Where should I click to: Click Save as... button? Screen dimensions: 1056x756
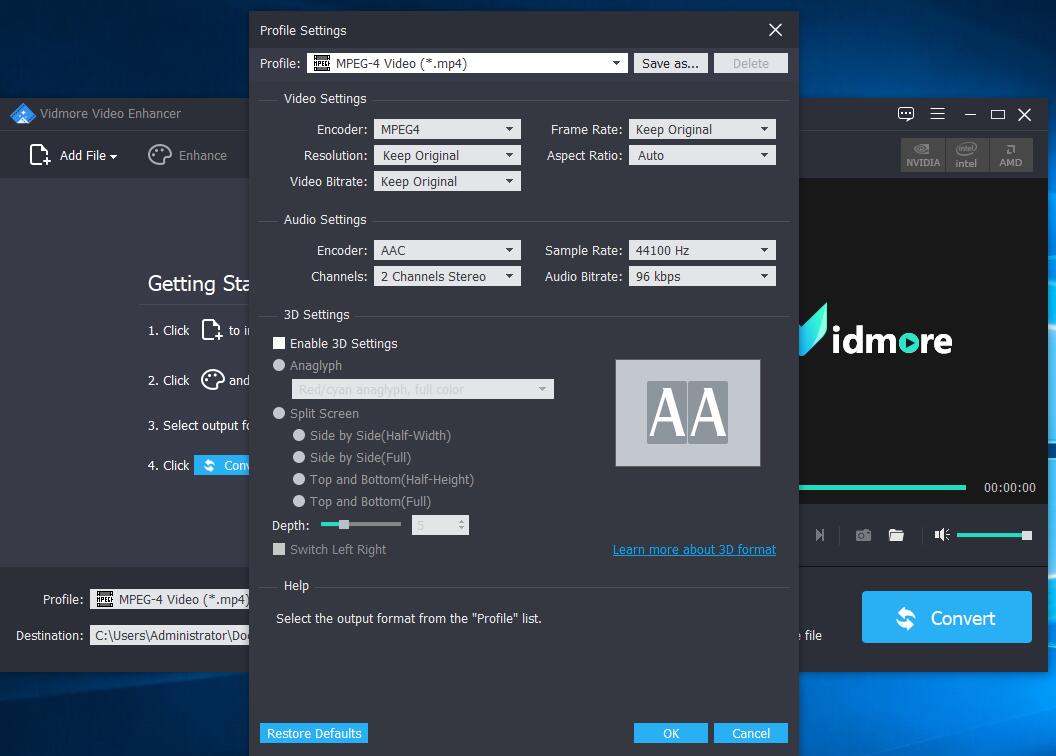671,63
